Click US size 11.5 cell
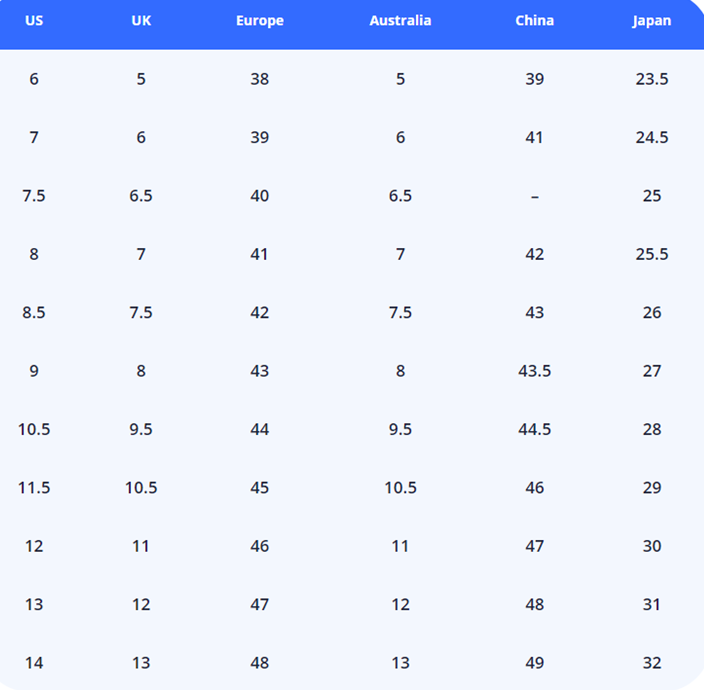 [34, 488]
